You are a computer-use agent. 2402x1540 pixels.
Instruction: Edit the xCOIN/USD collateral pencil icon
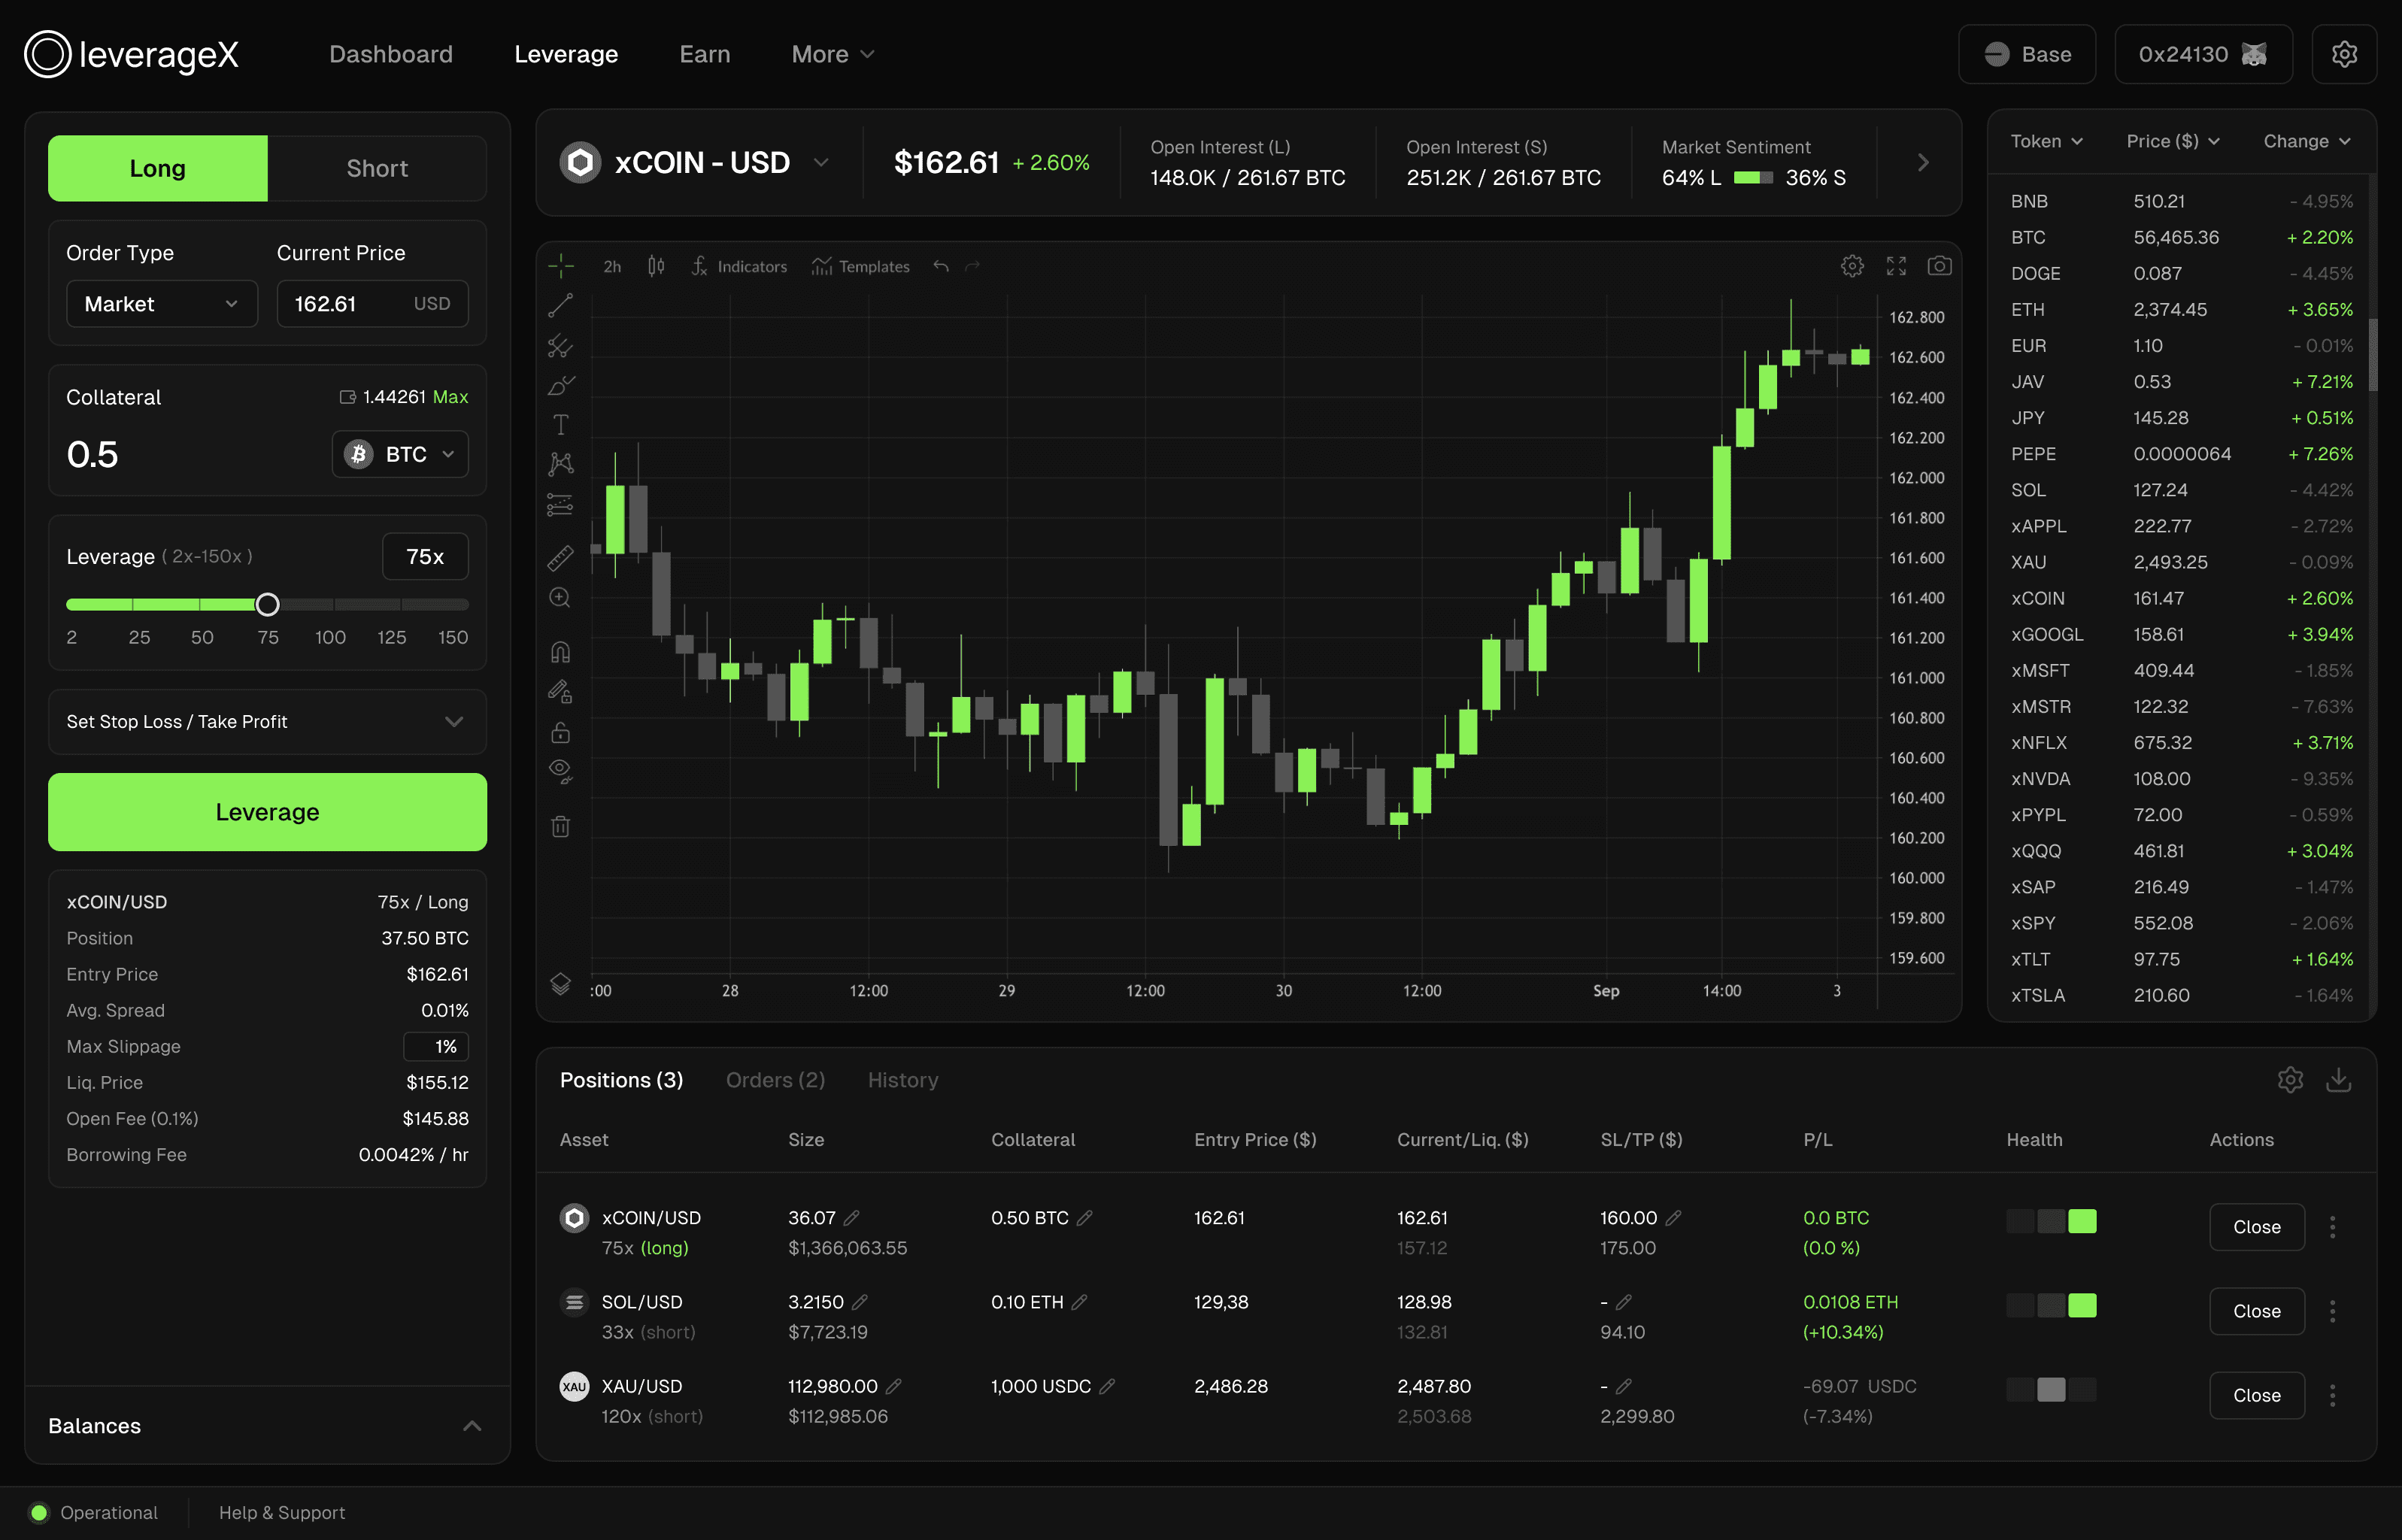[x=1085, y=1218]
